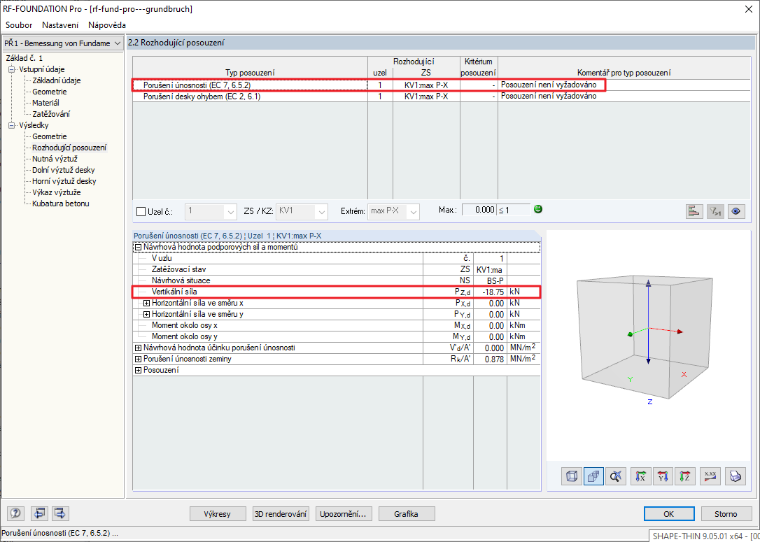Expand Horizontální síla ve směru x
Viewport: 760px width, 542px height.
147,303
